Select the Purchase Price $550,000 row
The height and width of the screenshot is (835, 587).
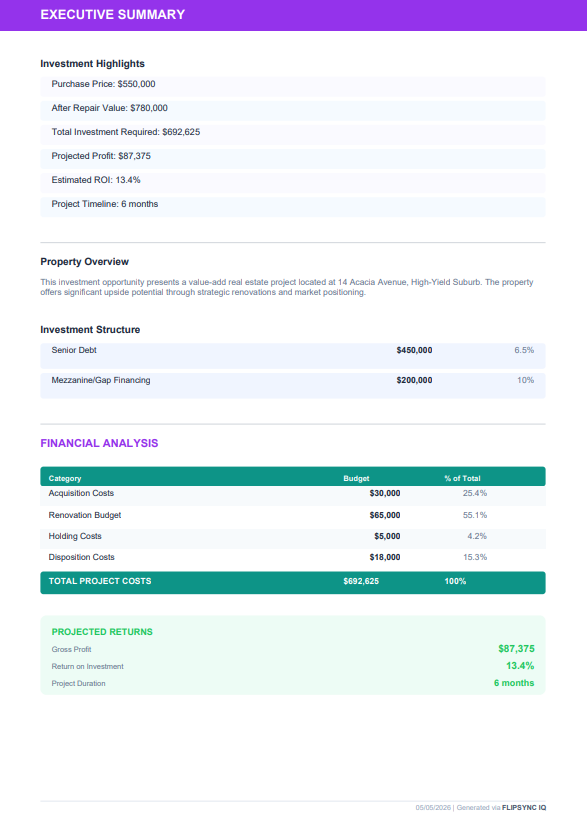coord(293,86)
